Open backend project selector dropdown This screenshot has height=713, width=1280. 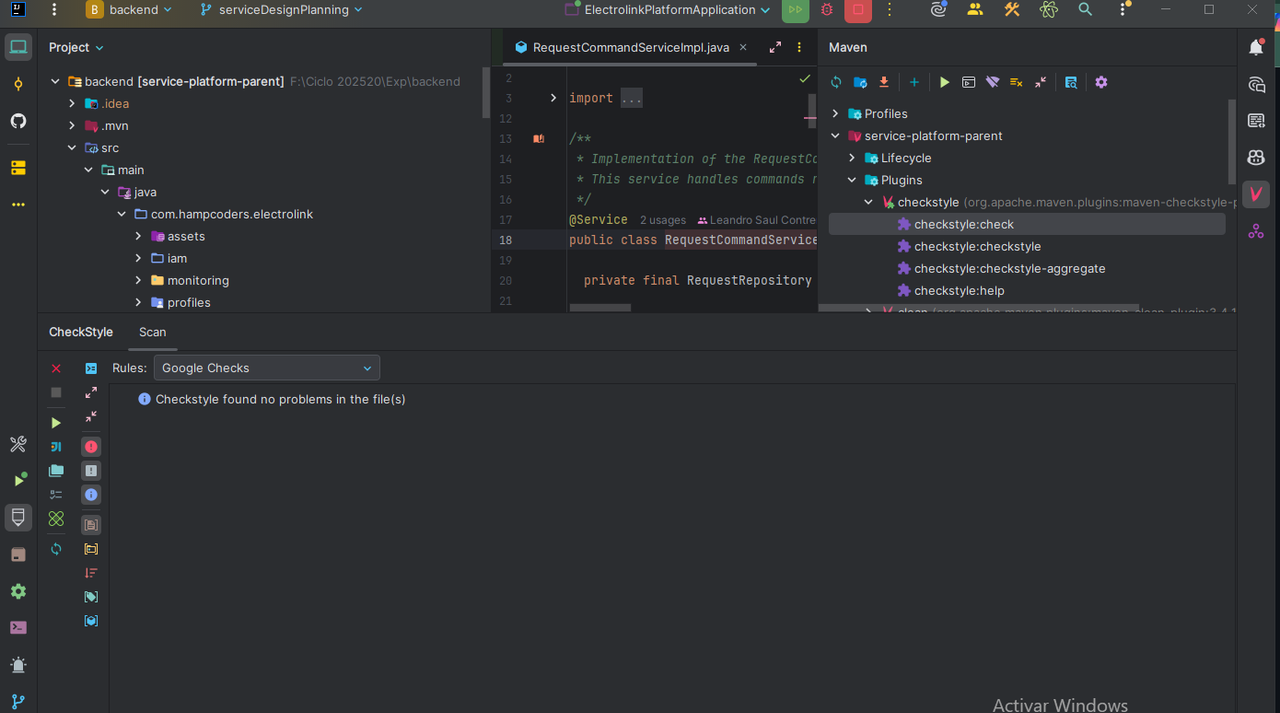(x=129, y=10)
